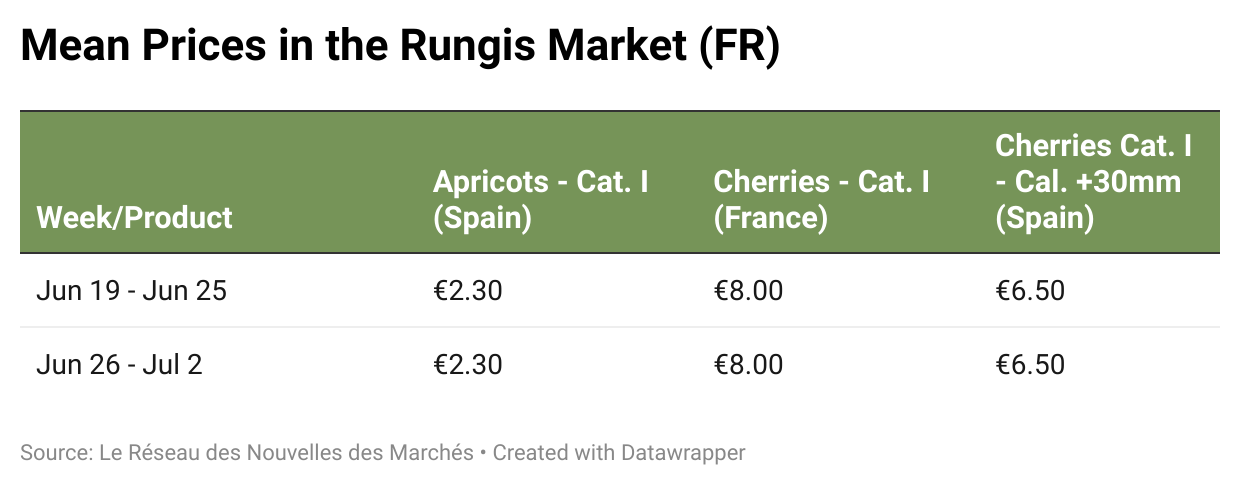Click the Mean Prices in the Rungis Market title

[x=399, y=49]
